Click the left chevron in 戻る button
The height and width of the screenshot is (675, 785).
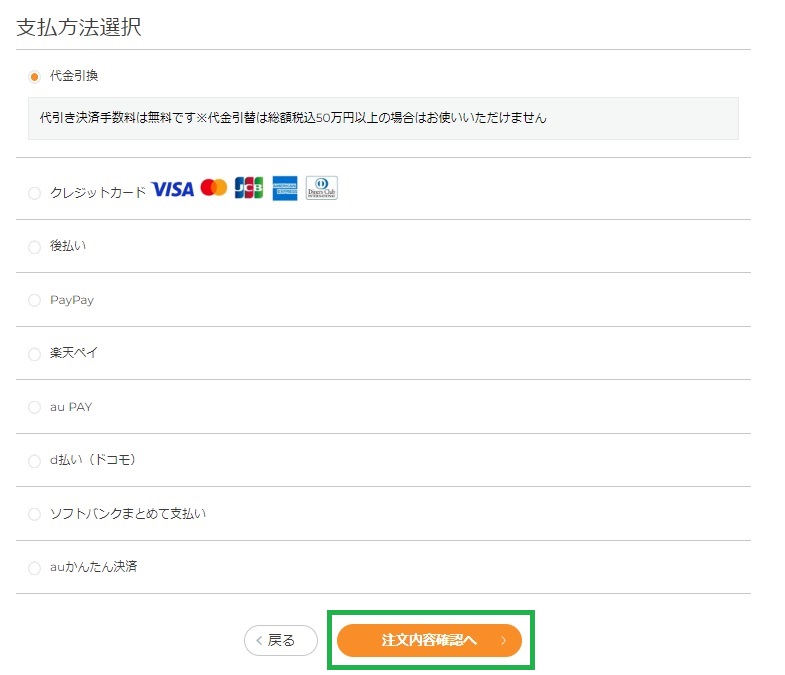pos(259,640)
